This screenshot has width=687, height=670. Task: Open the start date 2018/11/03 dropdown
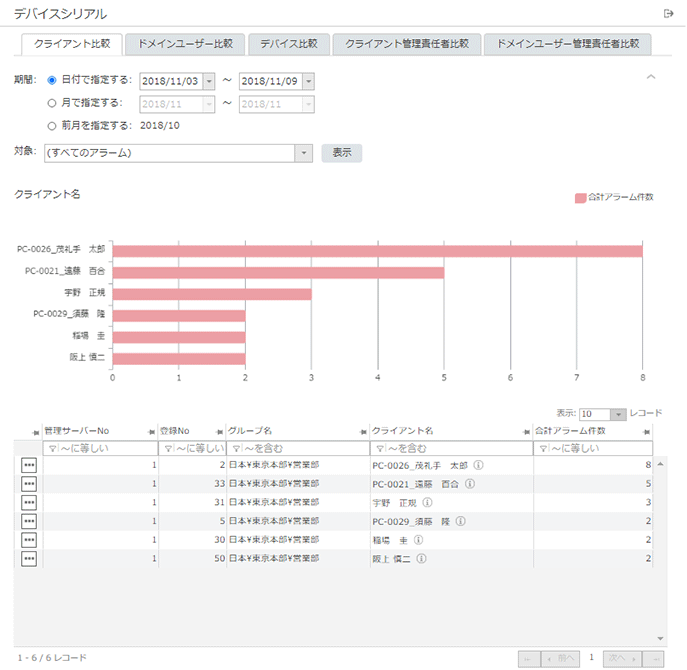(209, 81)
